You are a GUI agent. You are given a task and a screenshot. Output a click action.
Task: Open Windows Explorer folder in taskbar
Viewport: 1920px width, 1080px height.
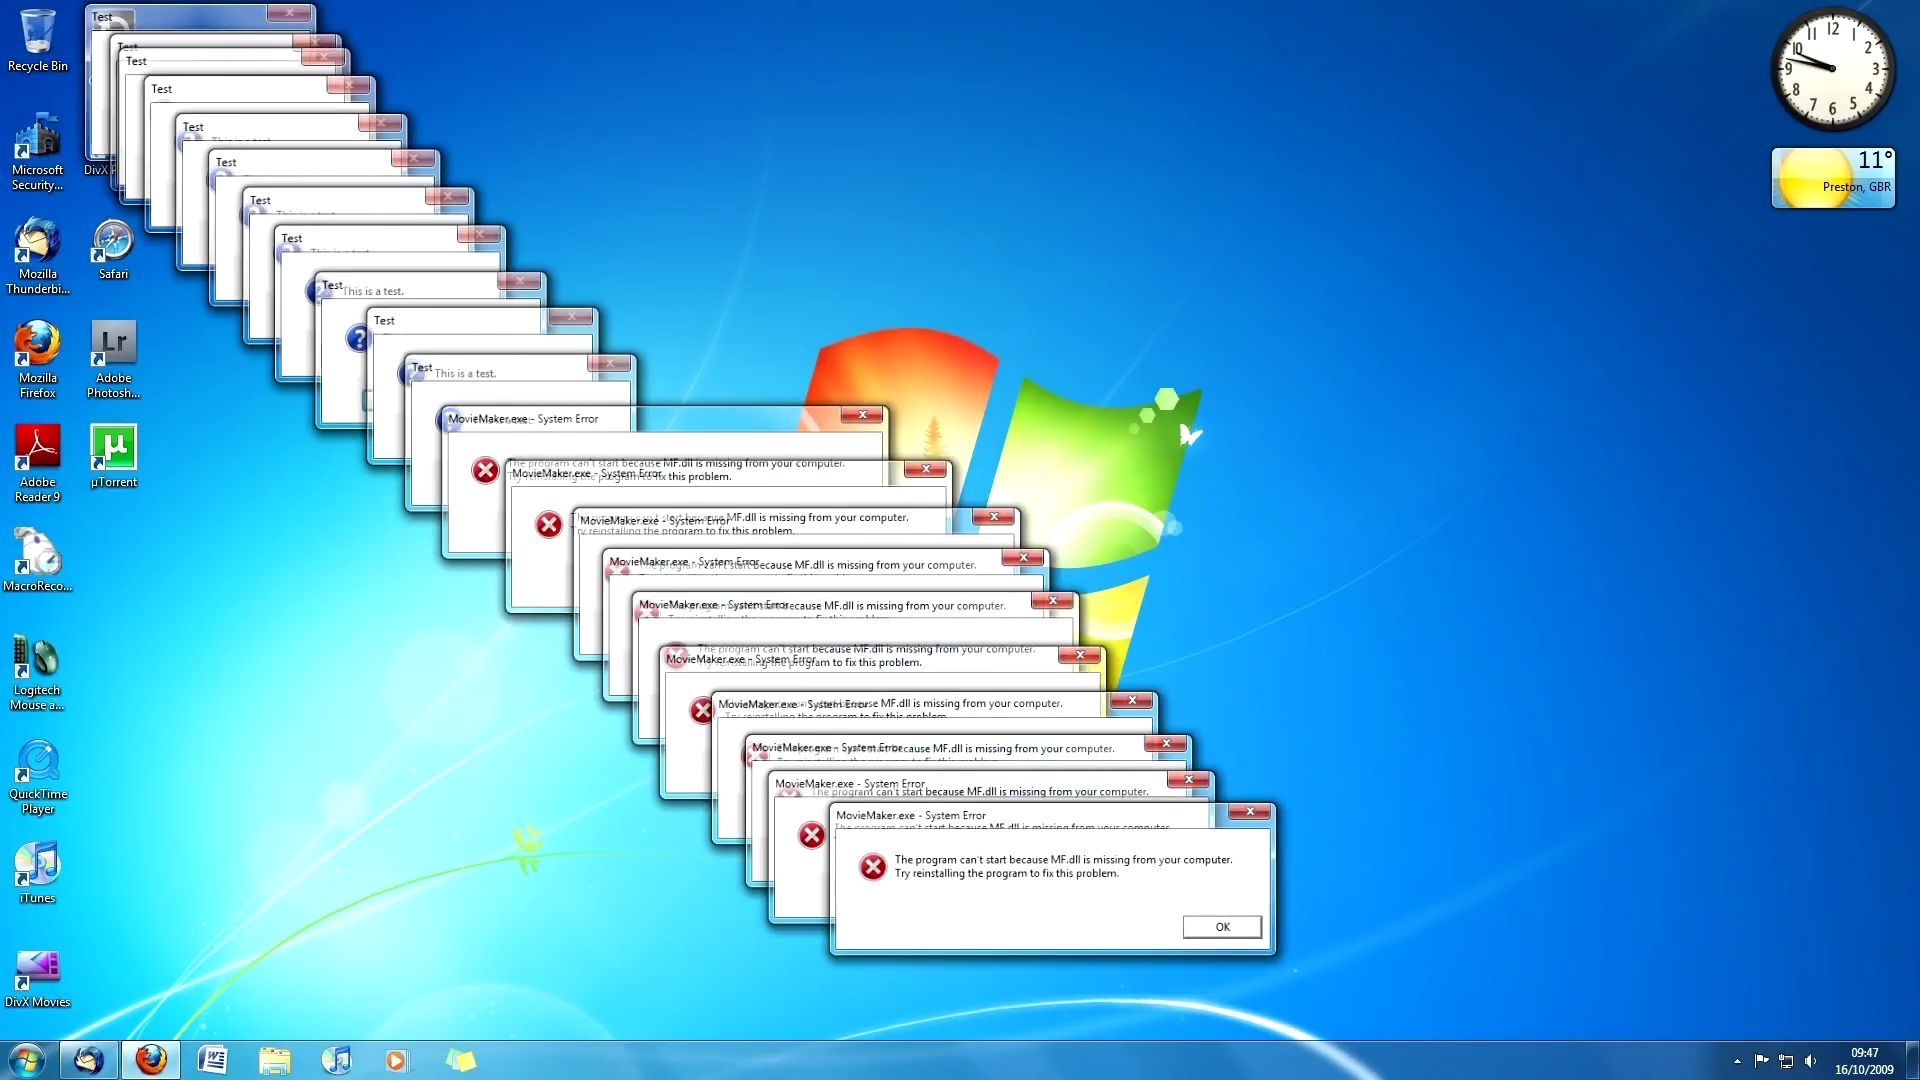(274, 1060)
